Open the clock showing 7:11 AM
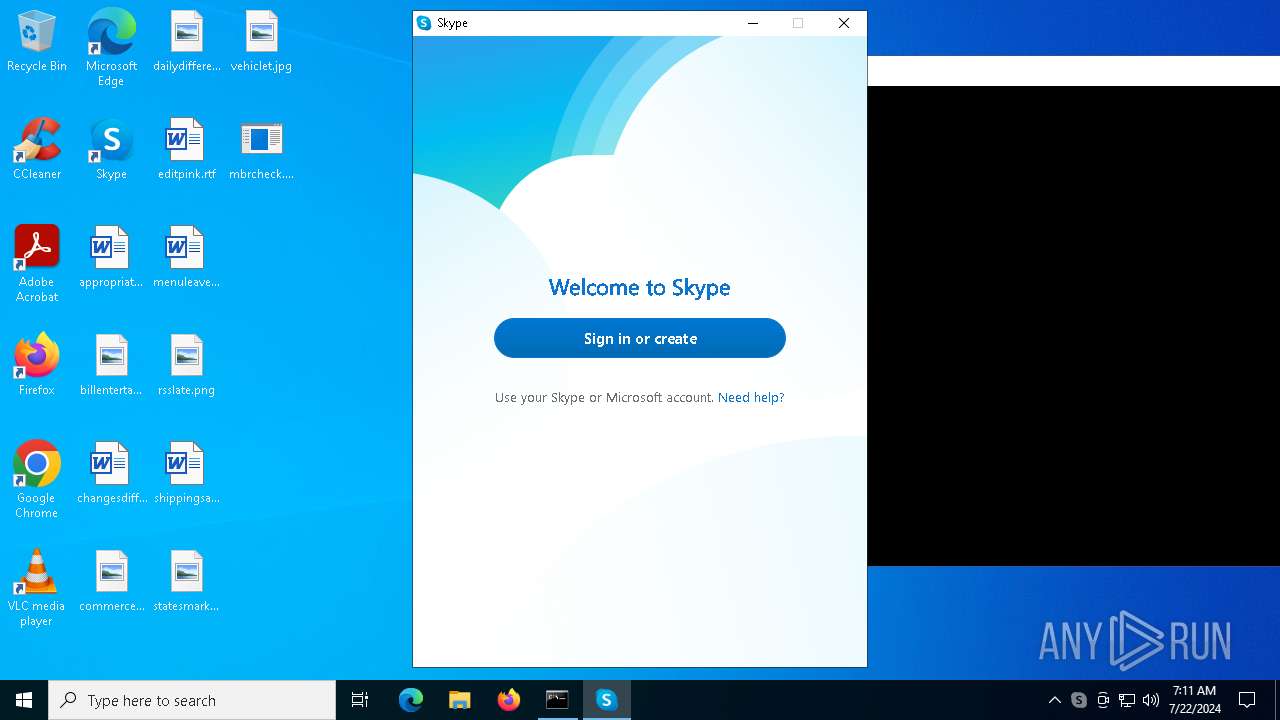The height and width of the screenshot is (720, 1280). coord(1195,700)
